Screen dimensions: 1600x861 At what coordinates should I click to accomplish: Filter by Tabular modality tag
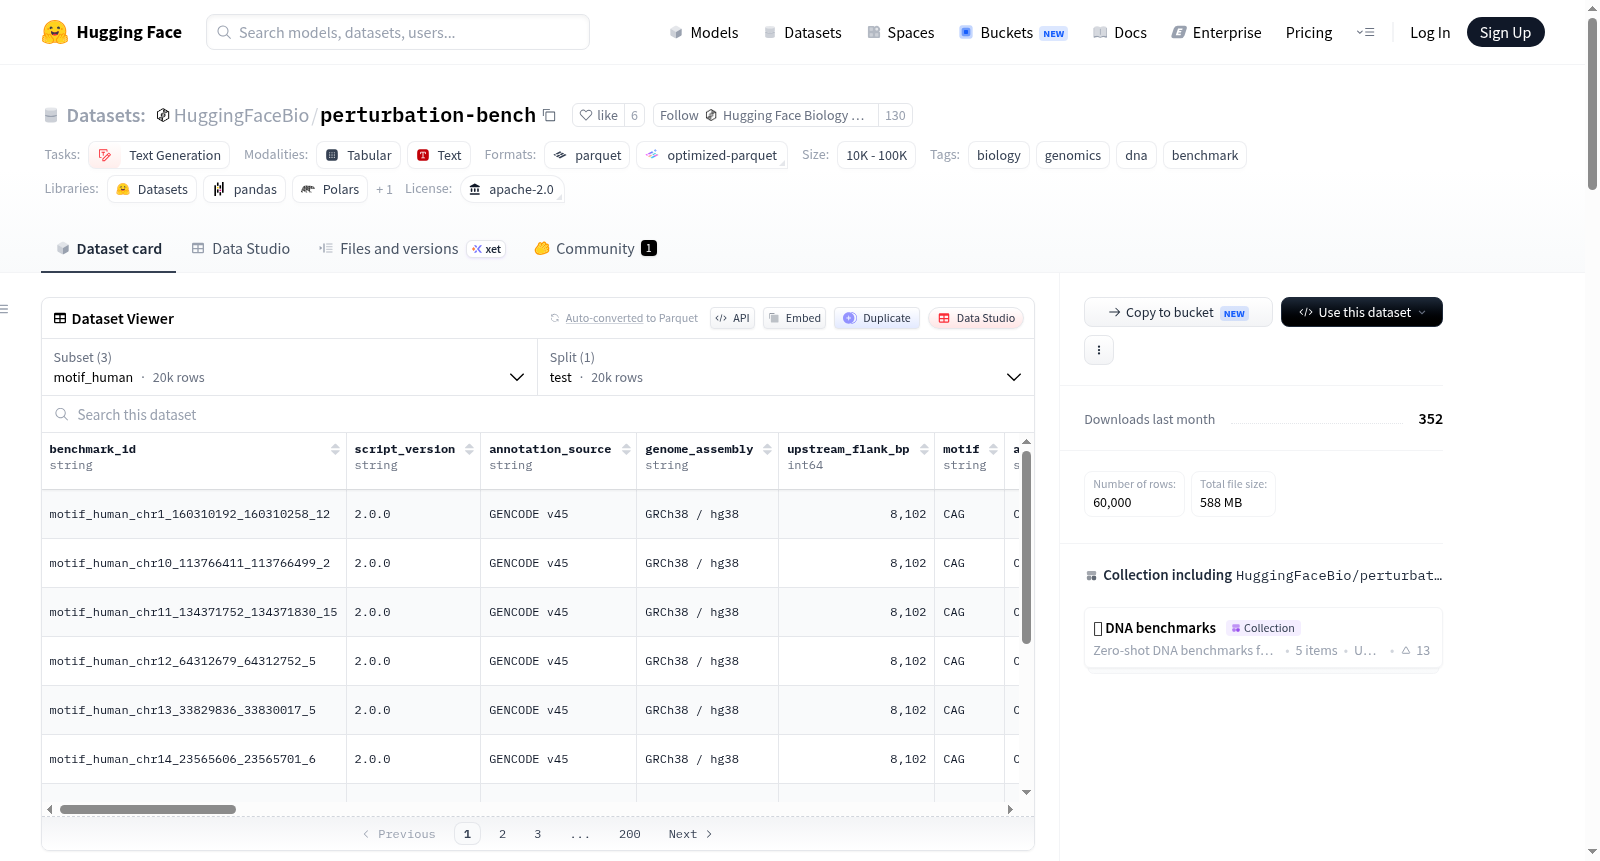pyautogui.click(x=359, y=155)
